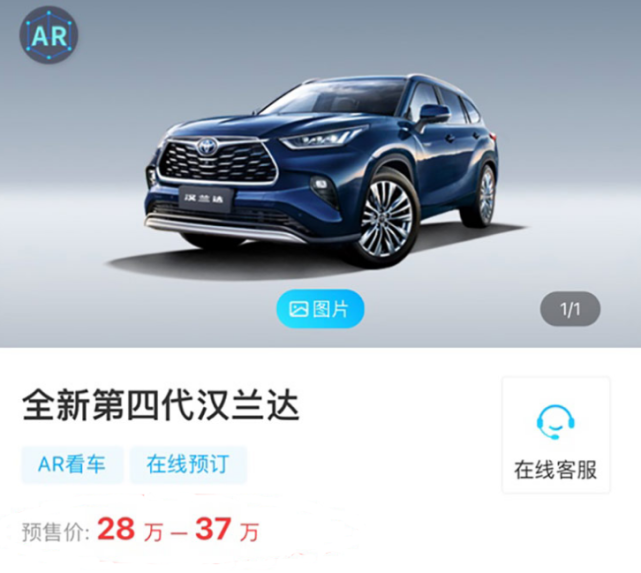Click the 预售价 label text
Viewport: 641px width, 573px height.
coord(56,532)
